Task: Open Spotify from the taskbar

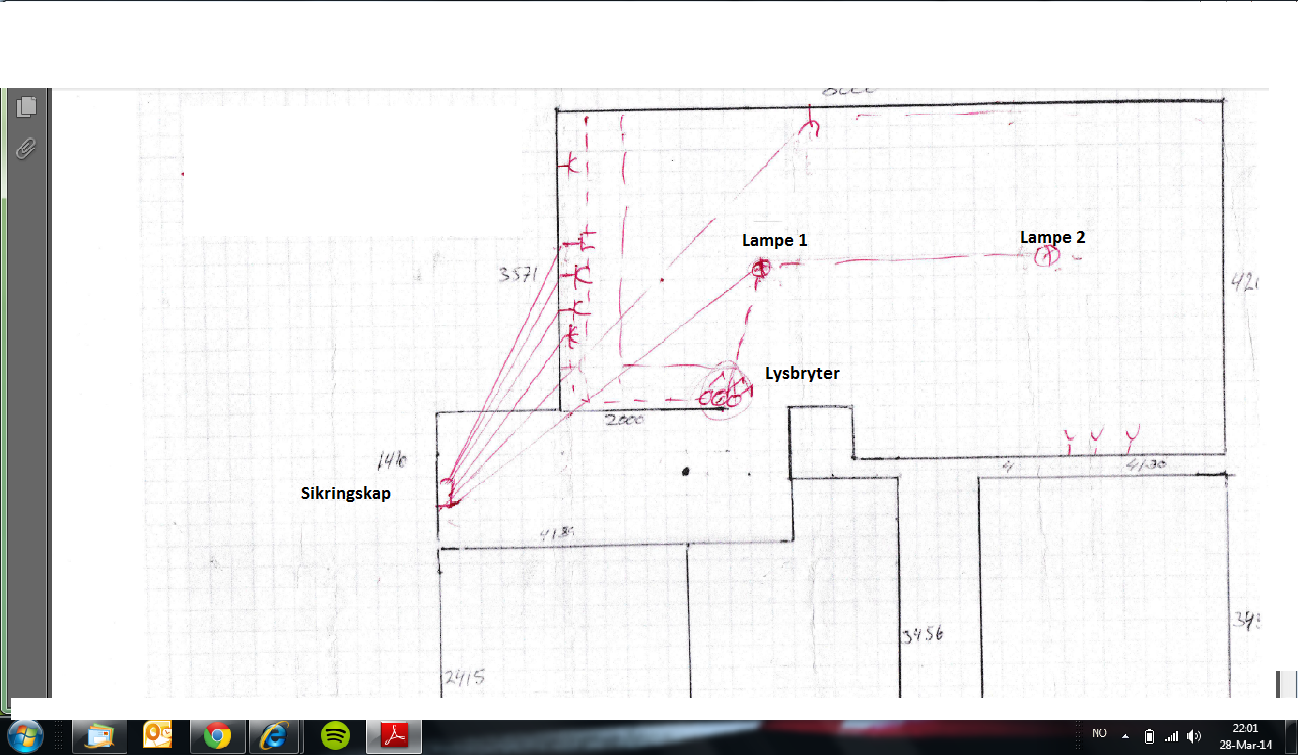Action: click(335, 737)
